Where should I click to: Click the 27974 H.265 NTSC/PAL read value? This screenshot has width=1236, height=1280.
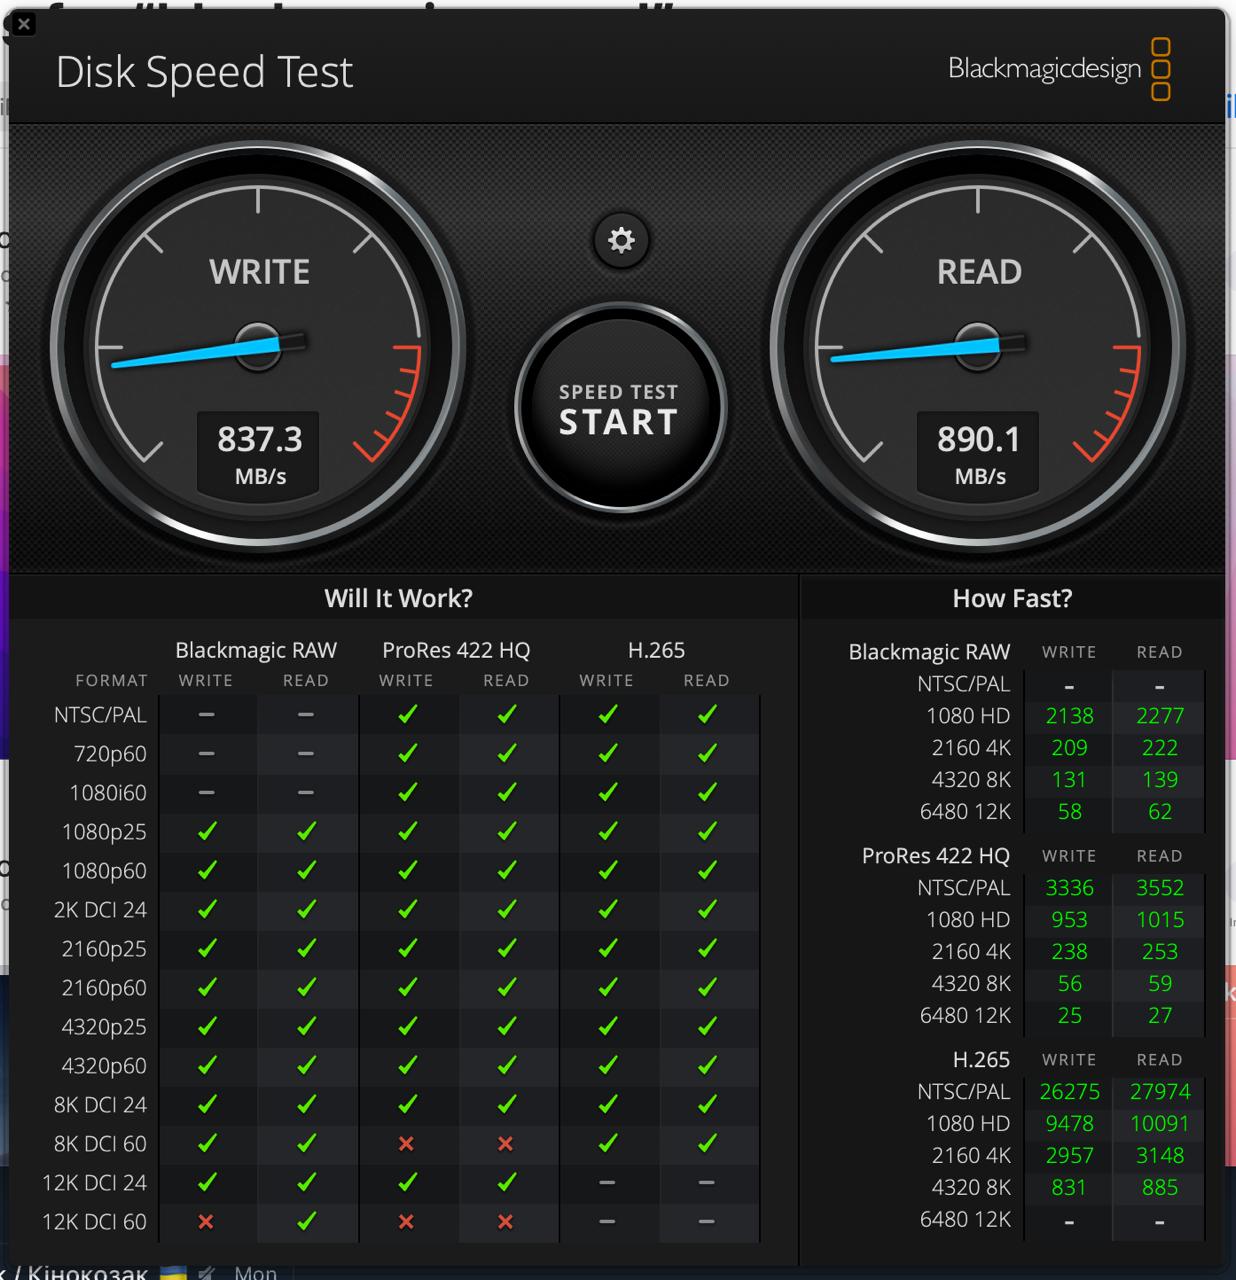tap(1159, 1092)
